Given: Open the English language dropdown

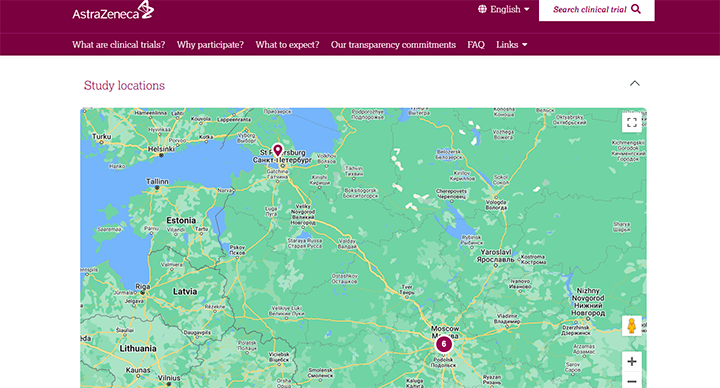Looking at the screenshot, I should point(504,9).
